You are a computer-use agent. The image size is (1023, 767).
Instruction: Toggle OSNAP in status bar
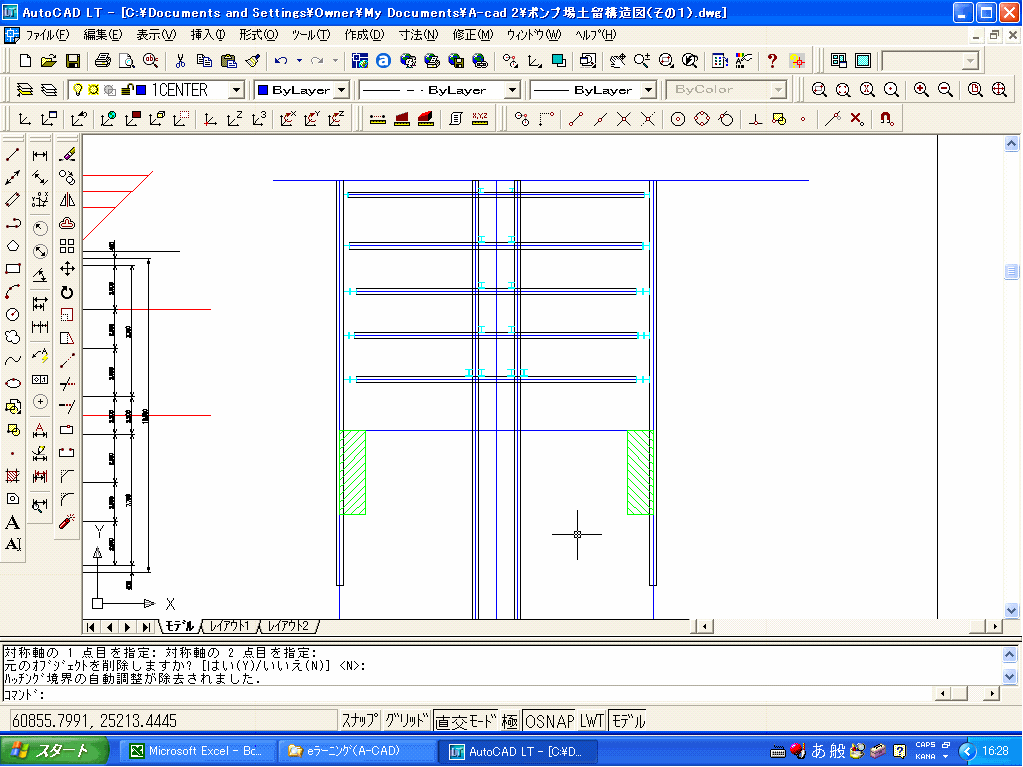[x=549, y=721]
